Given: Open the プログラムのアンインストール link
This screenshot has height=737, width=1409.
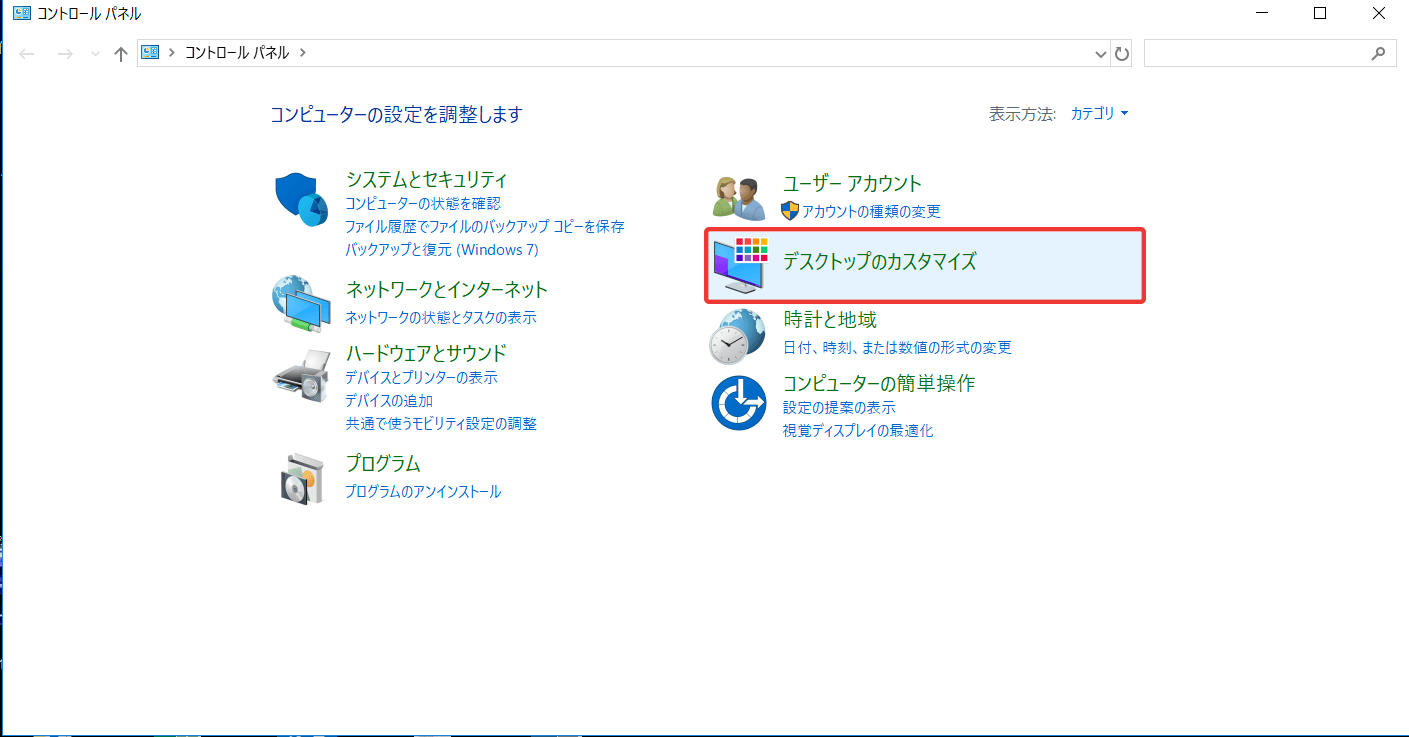Looking at the screenshot, I should pos(423,492).
